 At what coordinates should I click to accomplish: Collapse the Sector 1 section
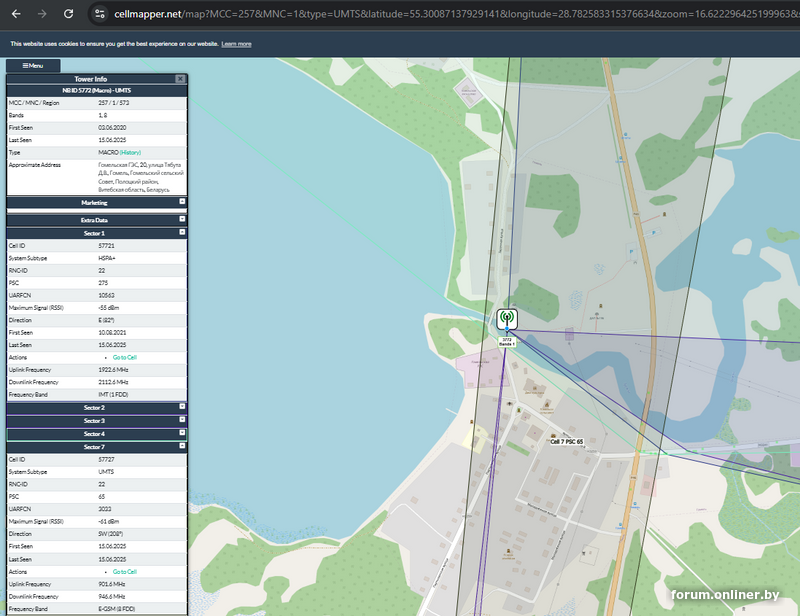click(182, 231)
